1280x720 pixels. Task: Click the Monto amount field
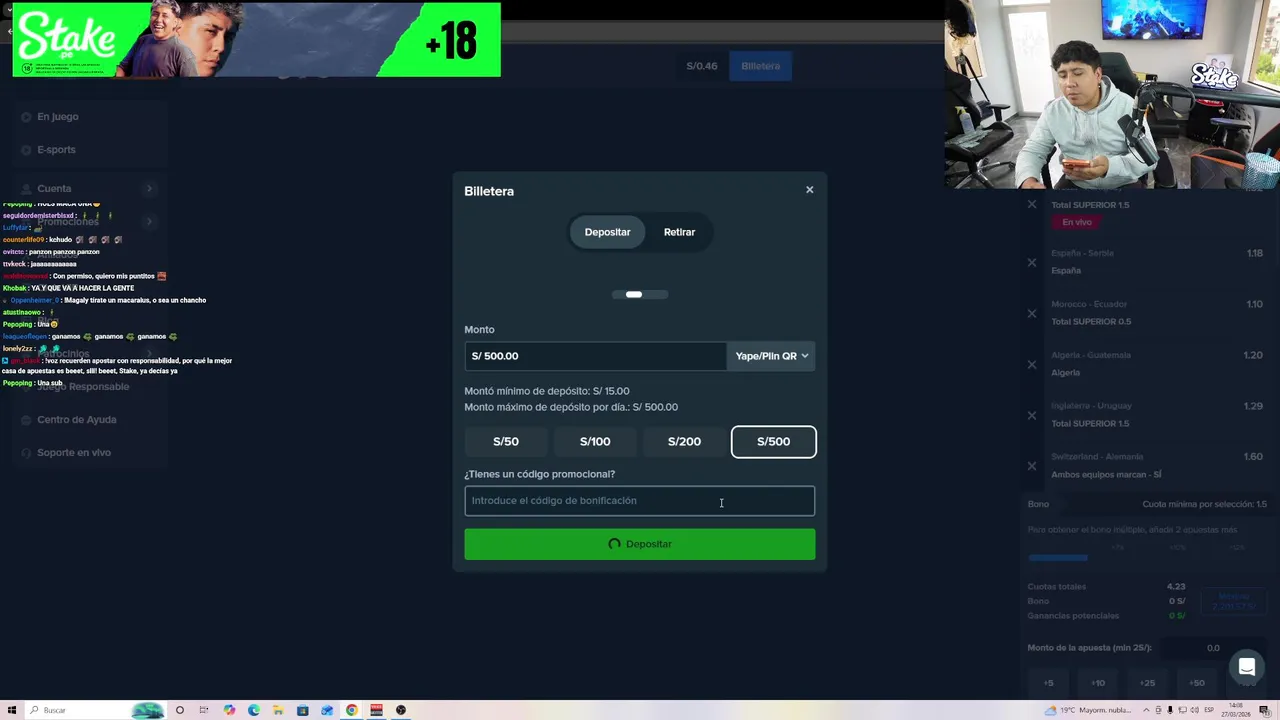[x=595, y=356]
